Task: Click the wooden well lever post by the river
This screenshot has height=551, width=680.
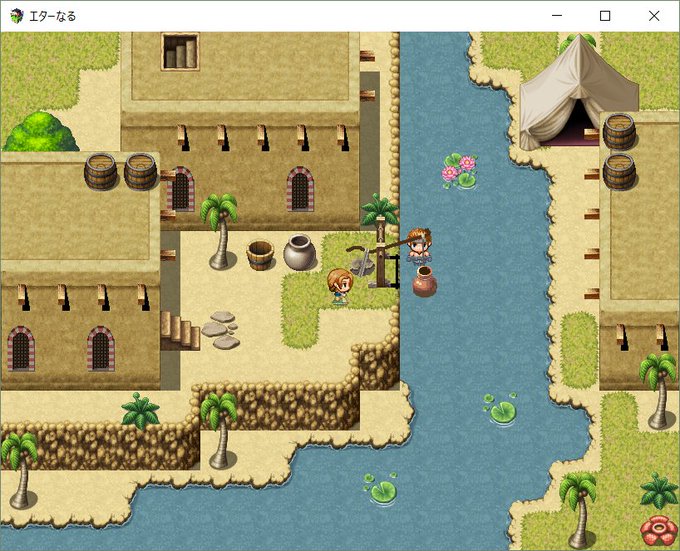Action: tap(381, 254)
